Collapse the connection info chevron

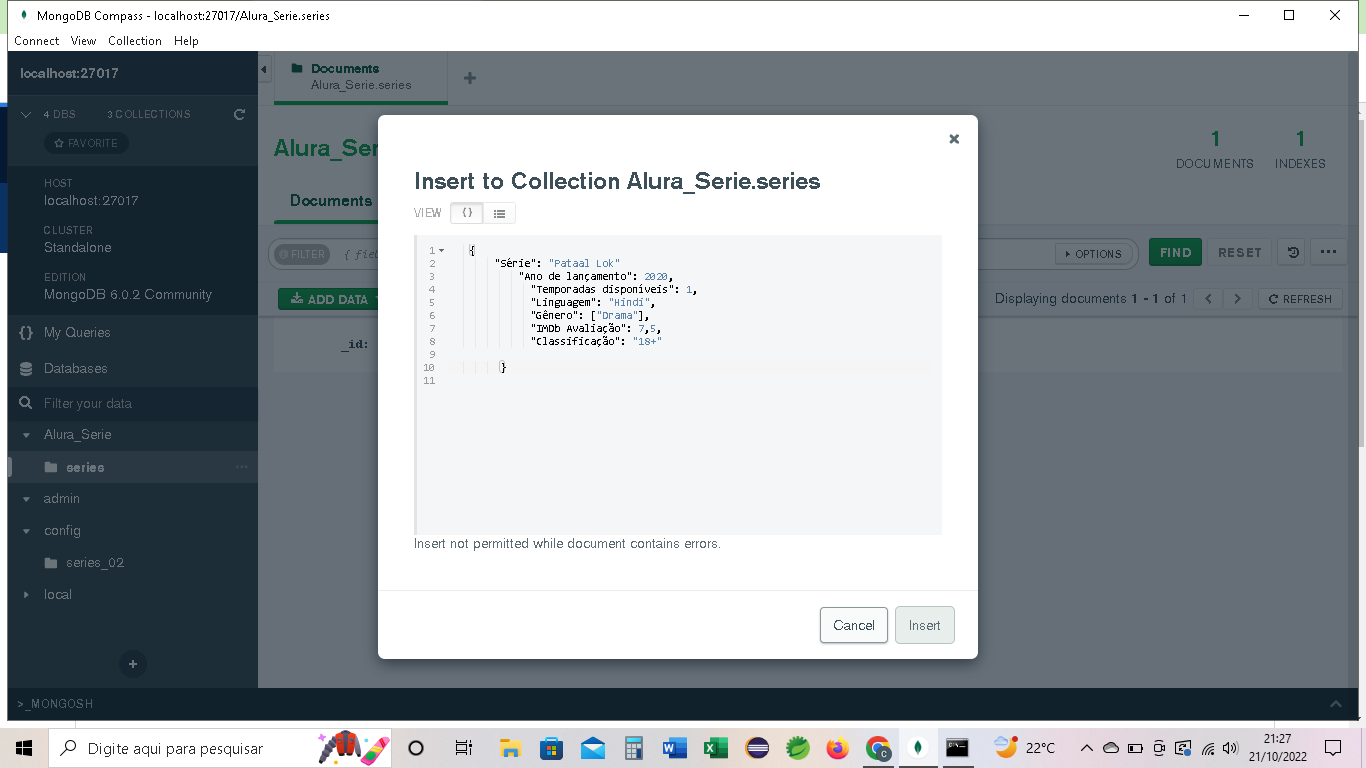click(27, 114)
